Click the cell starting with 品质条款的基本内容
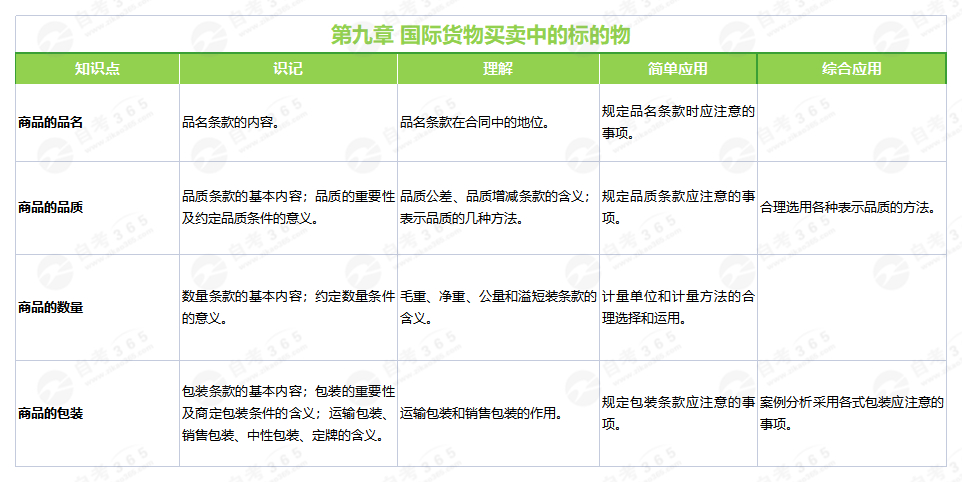This screenshot has height=482, width=962. (288, 208)
